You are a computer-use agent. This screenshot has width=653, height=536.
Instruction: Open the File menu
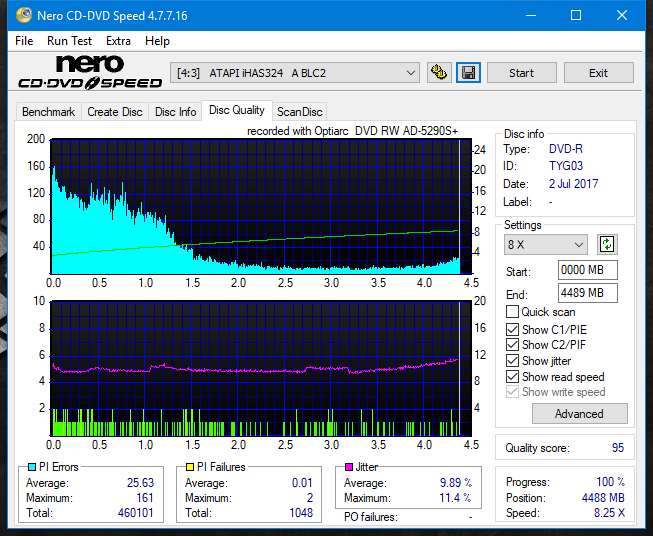[24, 41]
